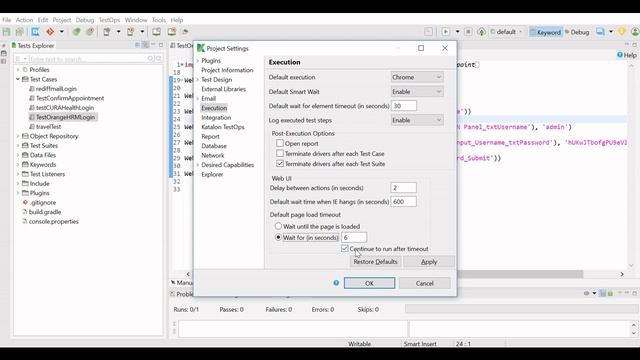The height and width of the screenshot is (360, 640).
Task: Click the Stop execution icon
Action: [468, 32]
